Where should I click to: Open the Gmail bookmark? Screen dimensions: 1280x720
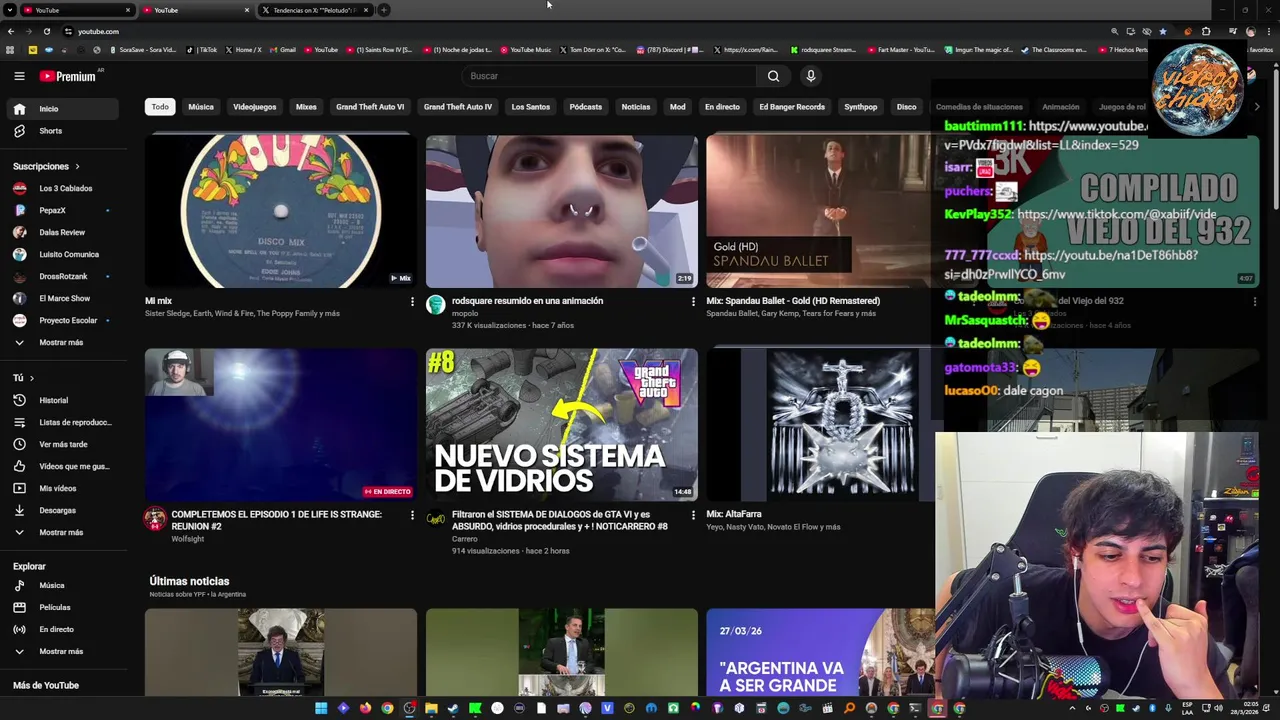click(x=282, y=50)
